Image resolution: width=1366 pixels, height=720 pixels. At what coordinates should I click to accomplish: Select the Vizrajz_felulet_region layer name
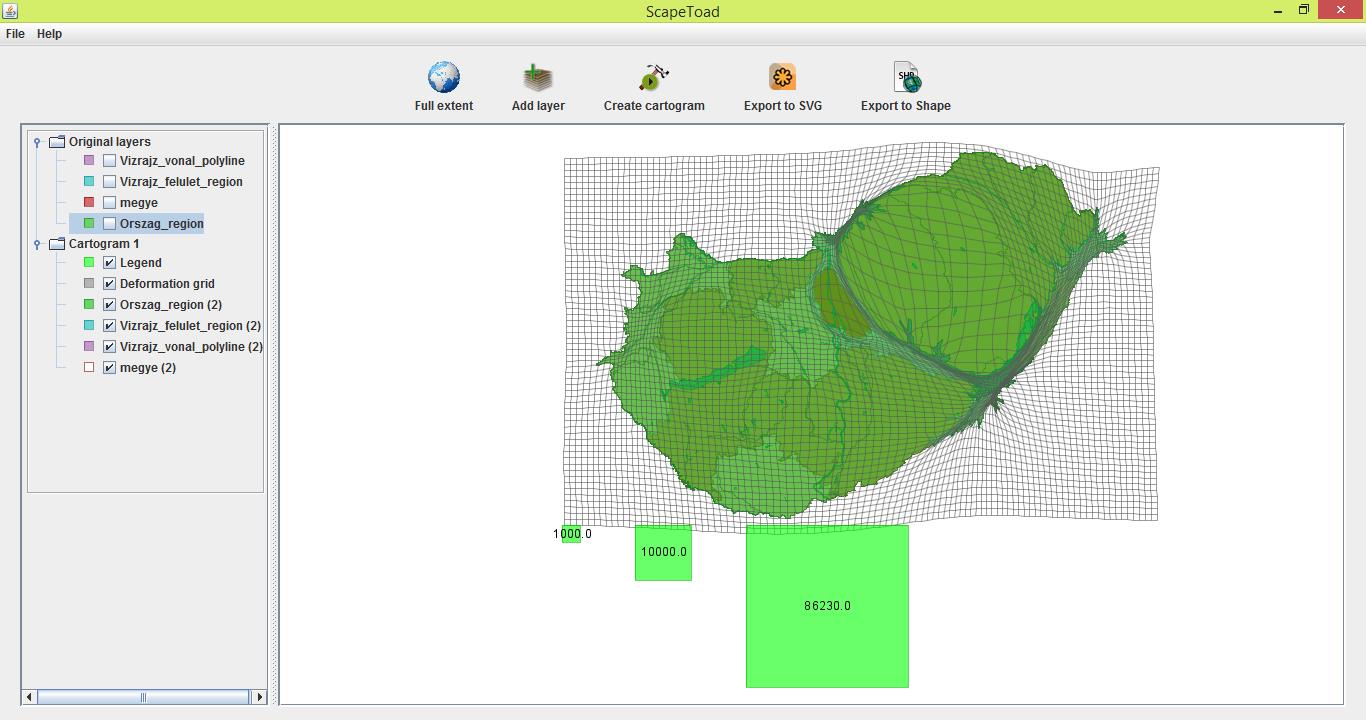pyautogui.click(x=181, y=182)
